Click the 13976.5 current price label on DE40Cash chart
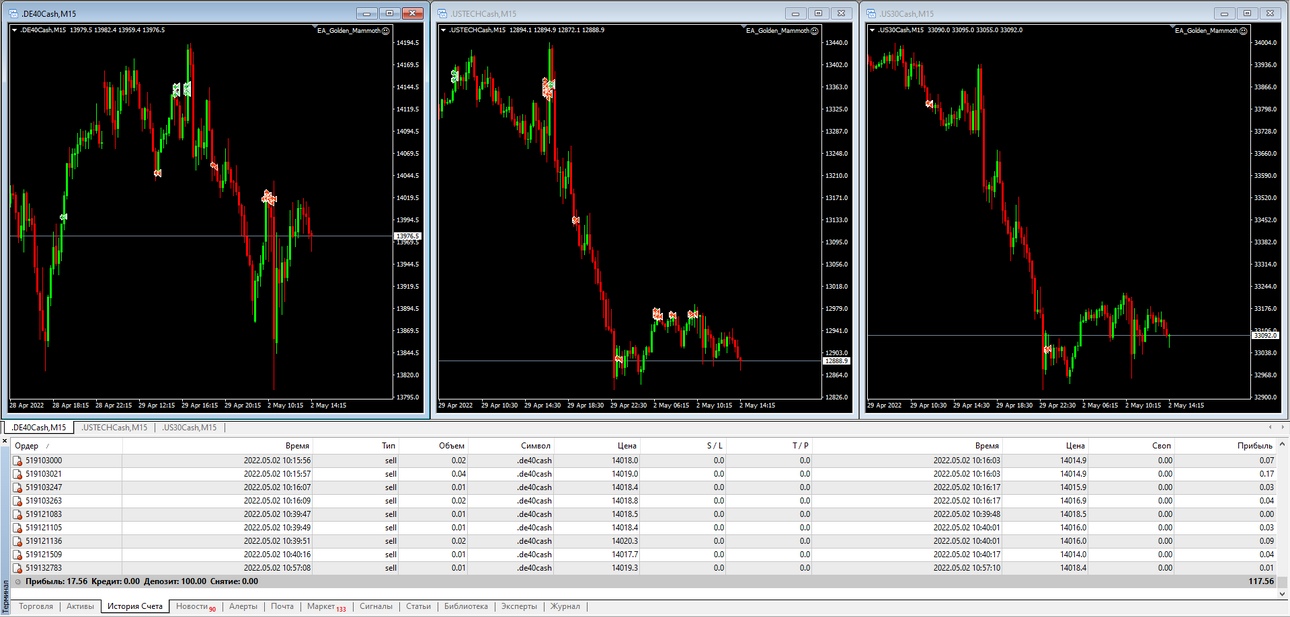 408,236
